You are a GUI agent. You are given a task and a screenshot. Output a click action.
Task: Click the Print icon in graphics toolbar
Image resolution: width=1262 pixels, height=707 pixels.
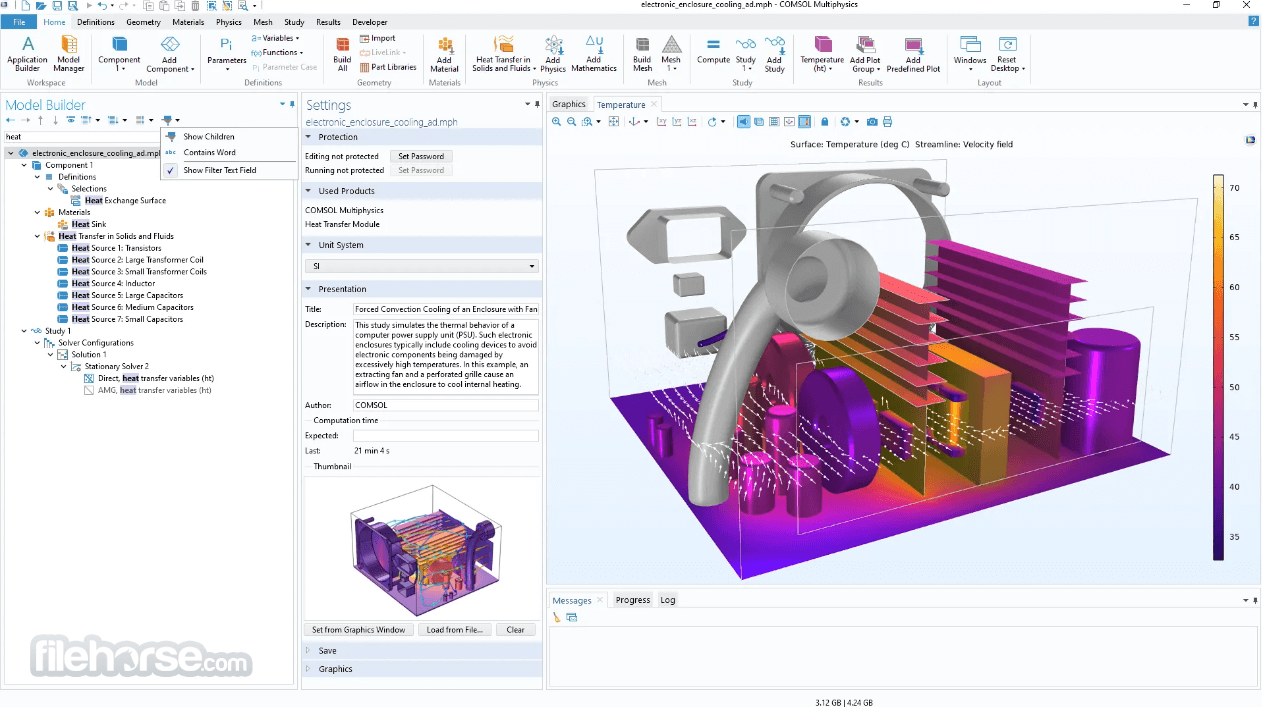(x=887, y=121)
